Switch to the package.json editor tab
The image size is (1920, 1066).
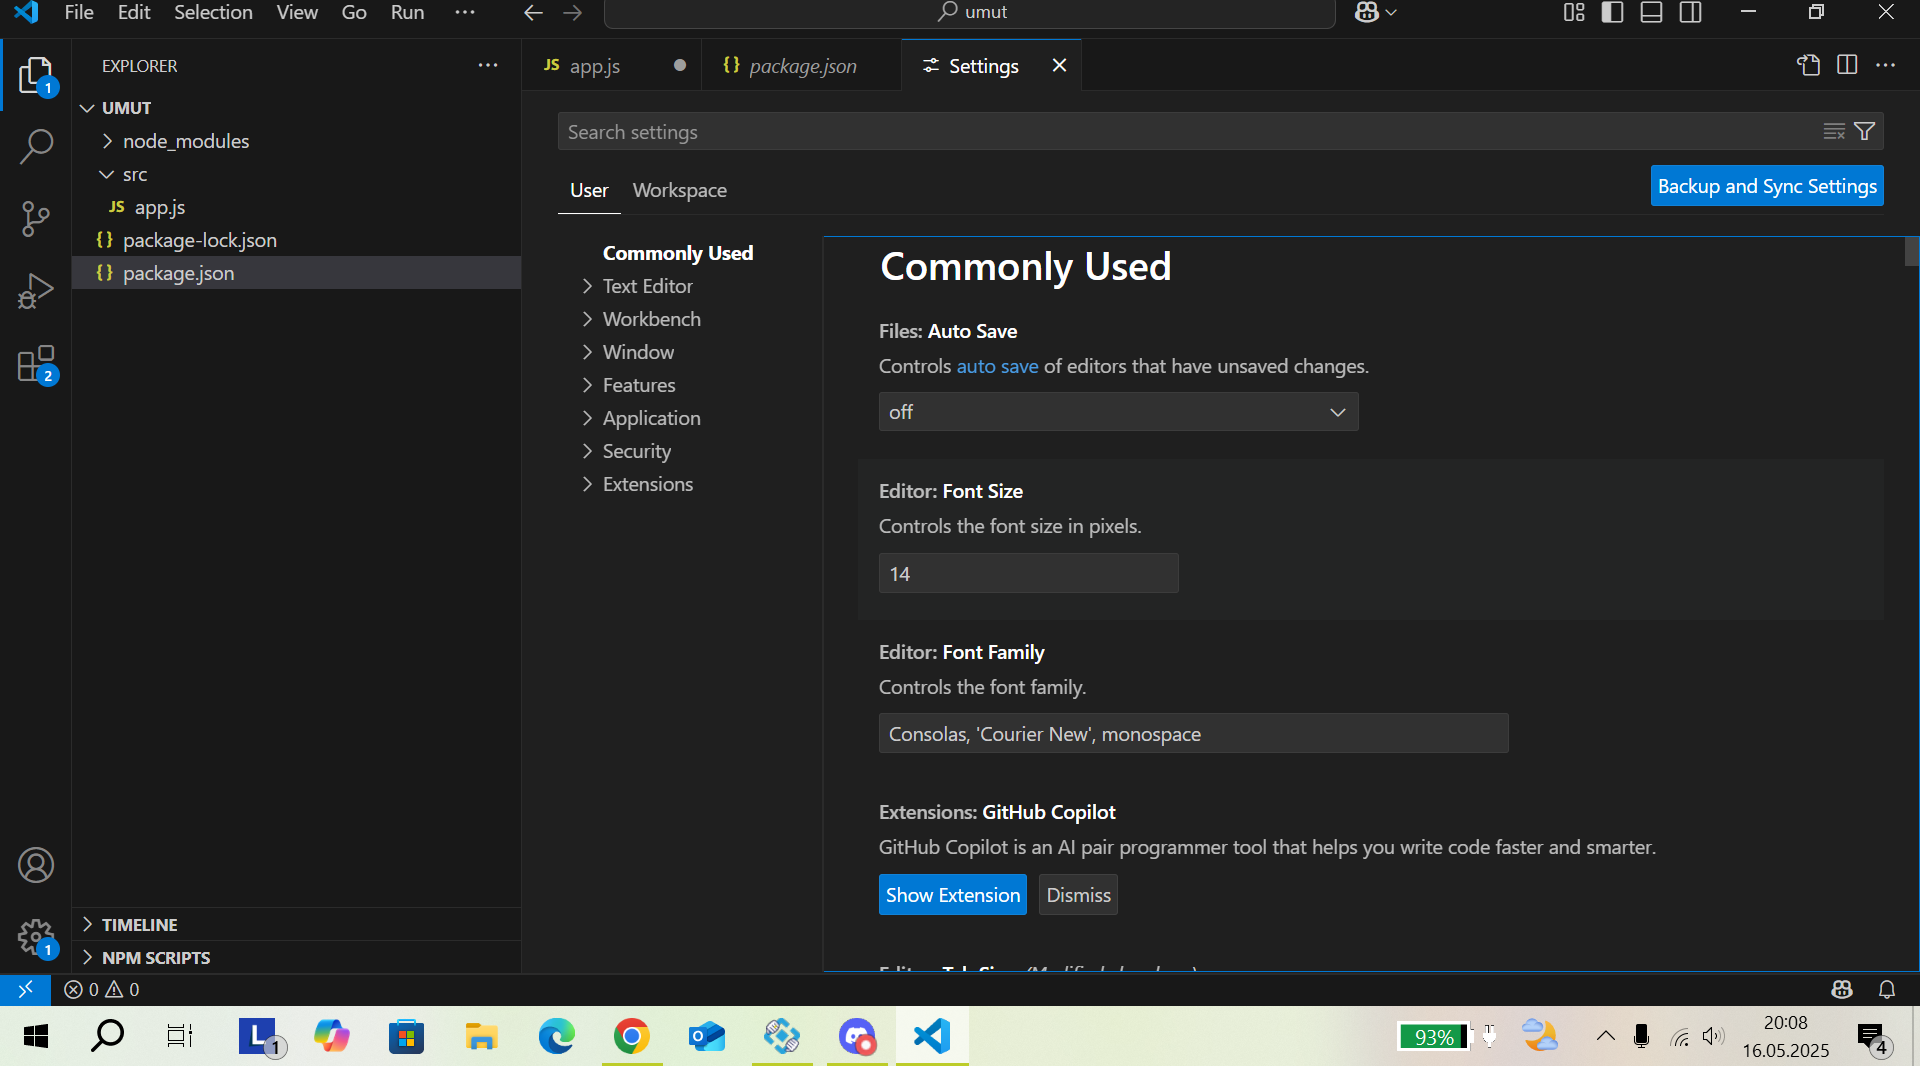click(x=802, y=65)
